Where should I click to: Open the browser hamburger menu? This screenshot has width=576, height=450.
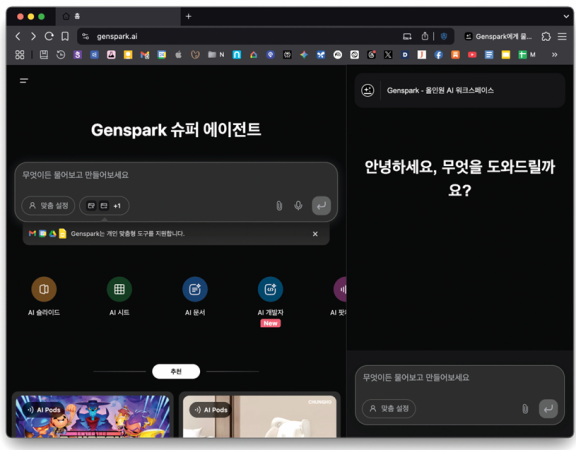(x=562, y=36)
